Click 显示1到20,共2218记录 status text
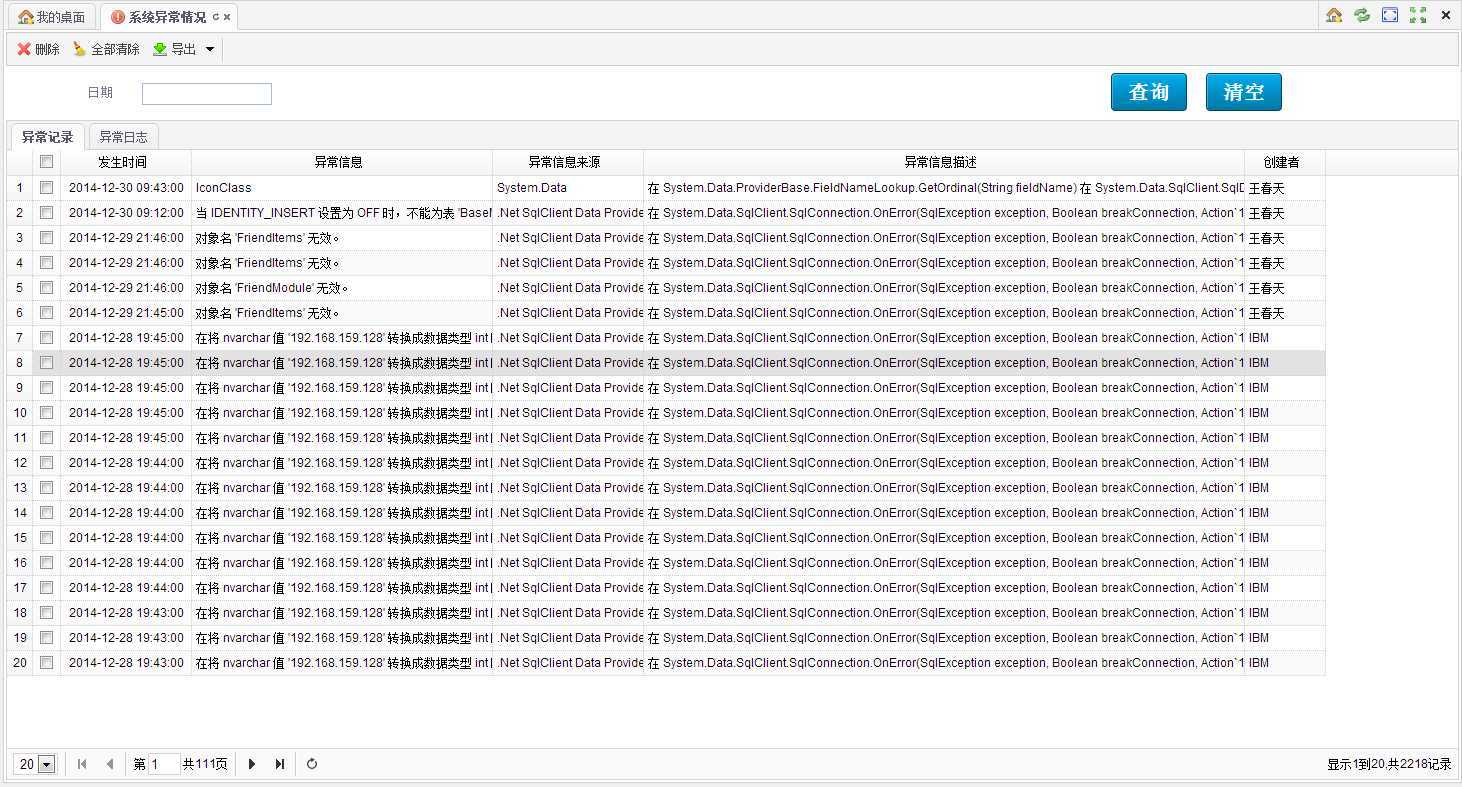The height and width of the screenshot is (787, 1462). coord(1389,764)
